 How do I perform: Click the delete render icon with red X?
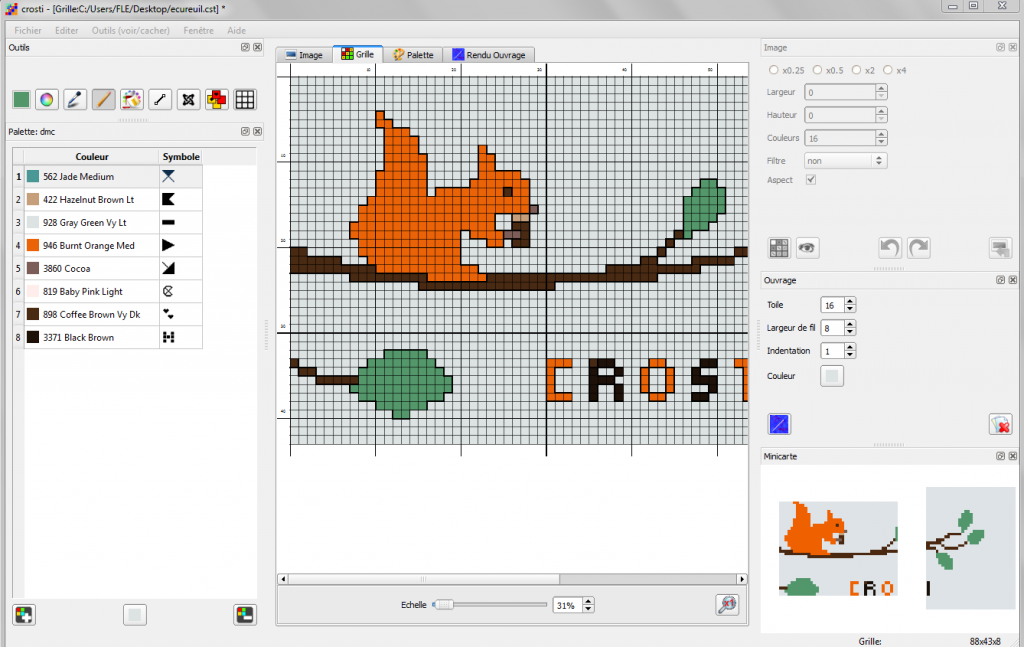tap(1000, 424)
